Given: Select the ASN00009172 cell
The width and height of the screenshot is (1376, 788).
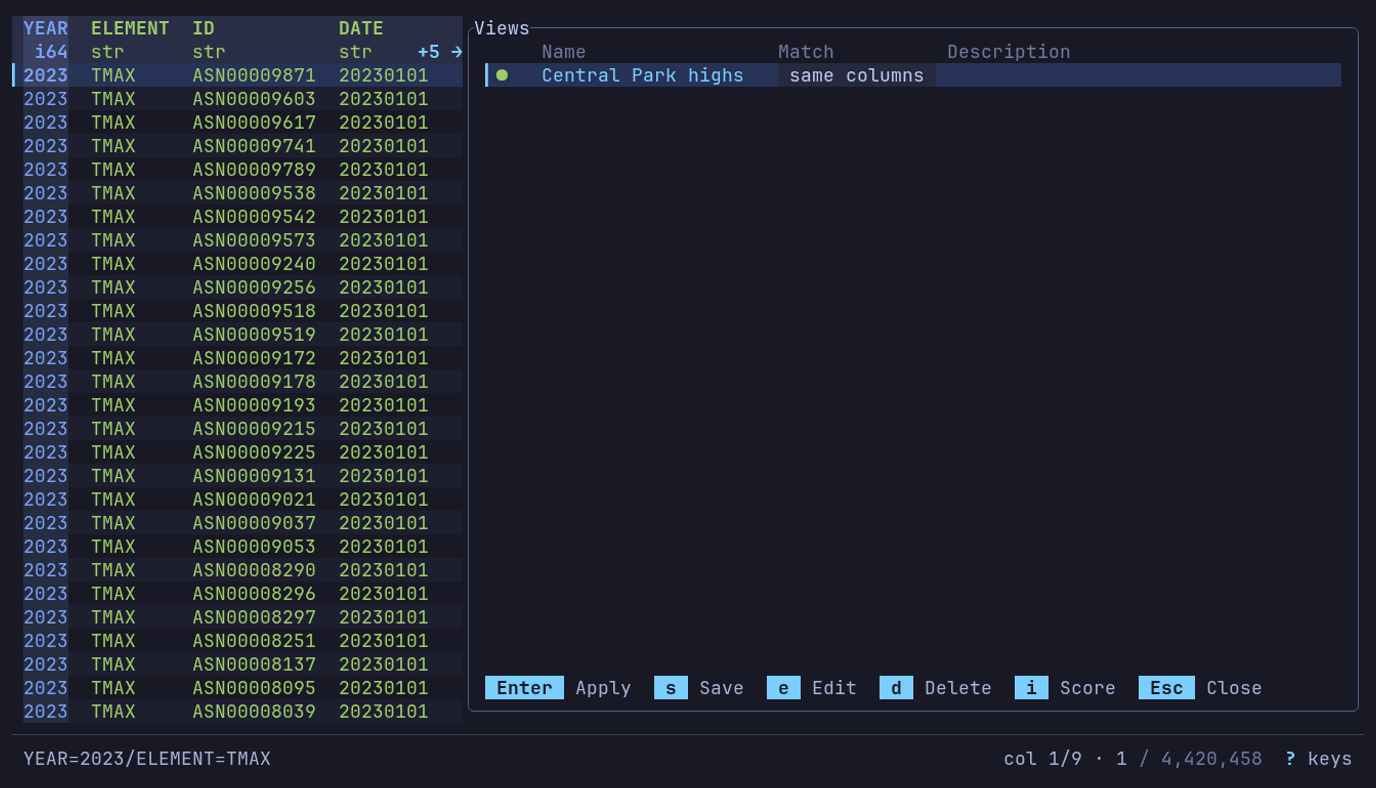Looking at the screenshot, I should [254, 358].
